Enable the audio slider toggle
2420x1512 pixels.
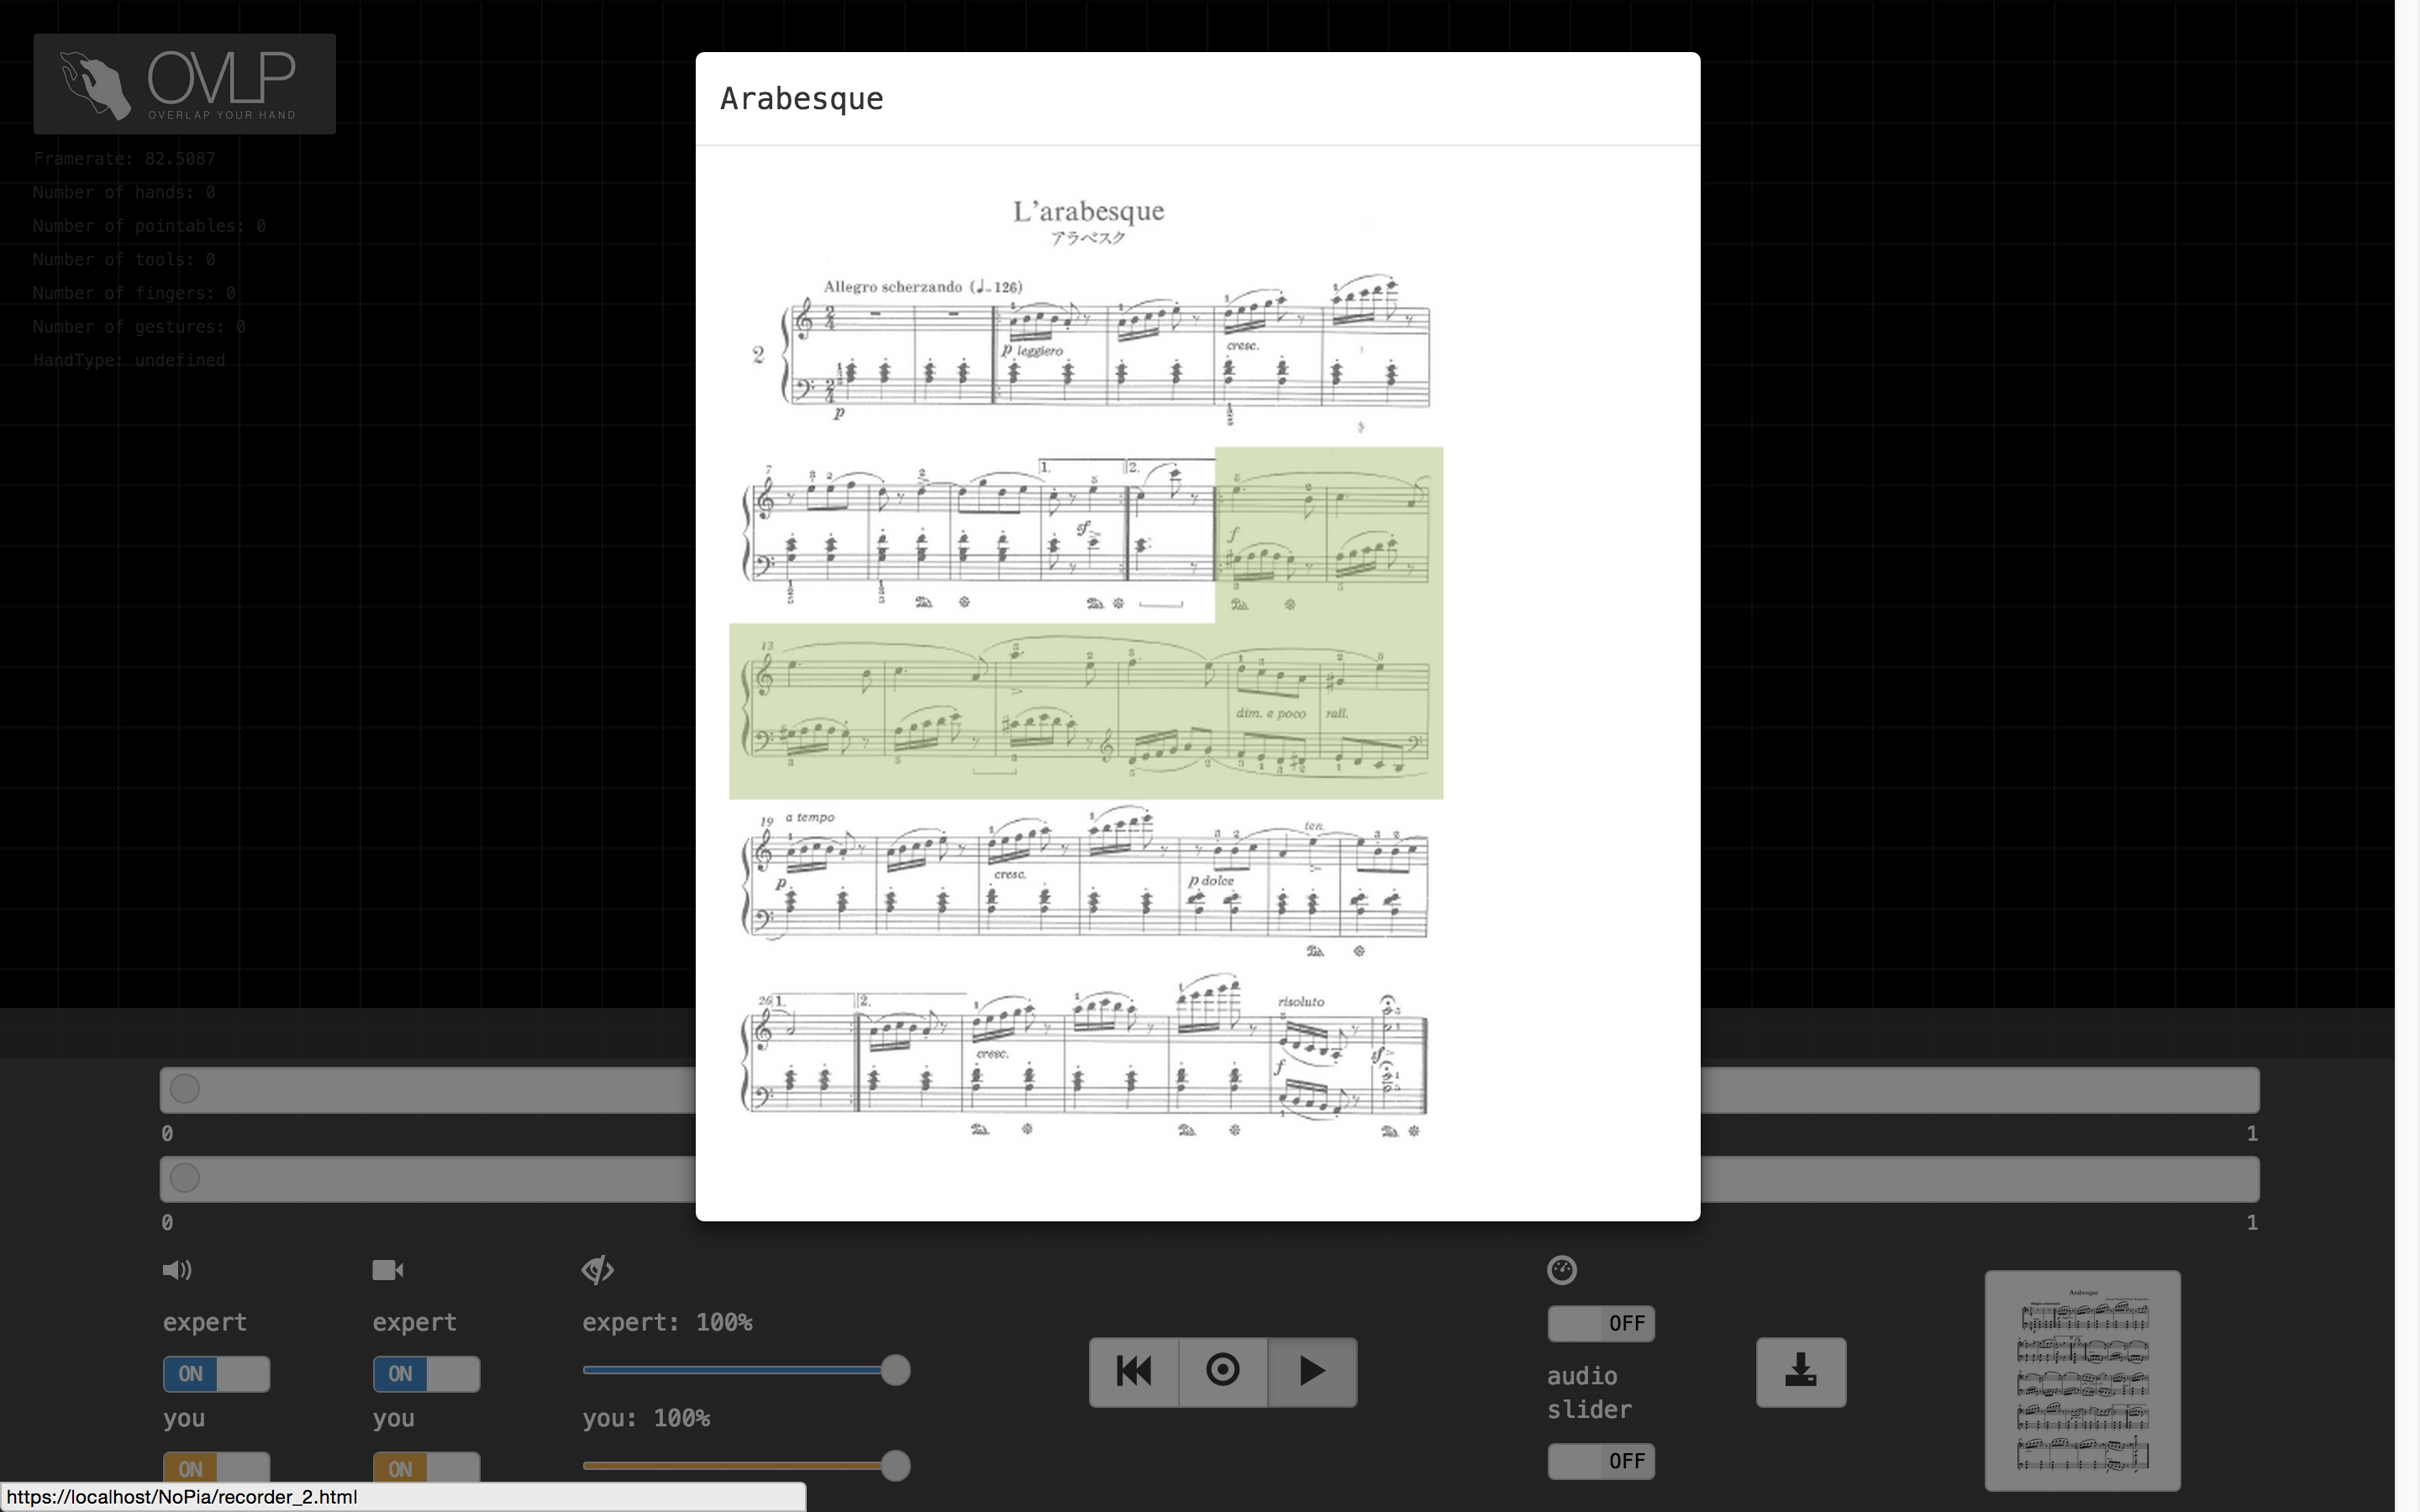pos(1601,1462)
